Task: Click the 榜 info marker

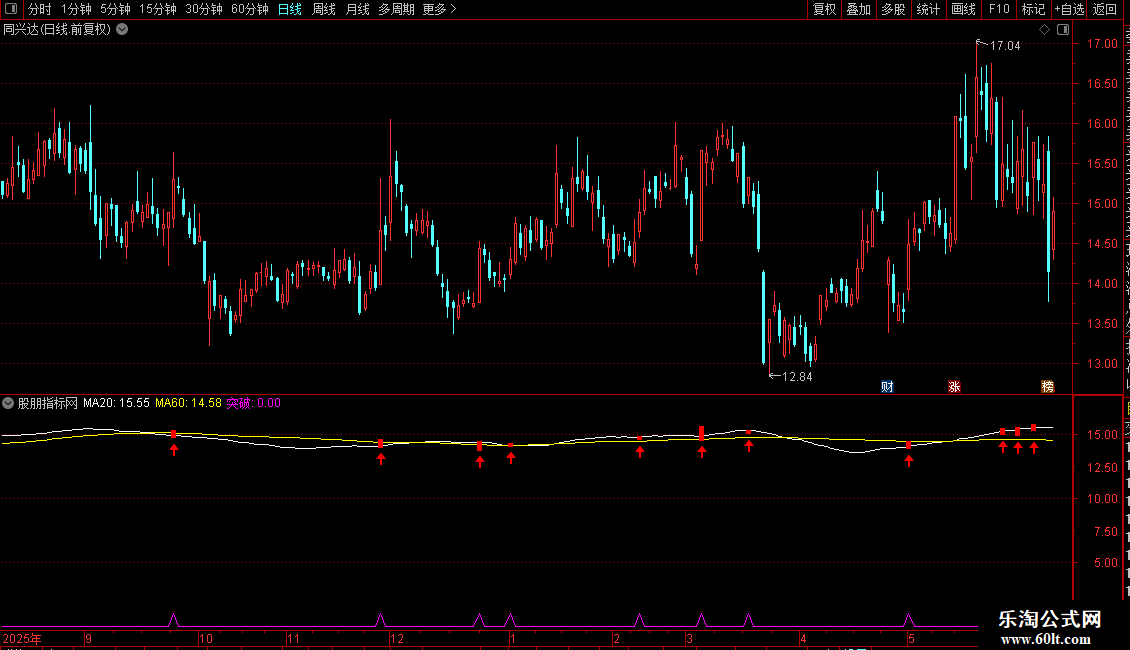Action: 1047,387
